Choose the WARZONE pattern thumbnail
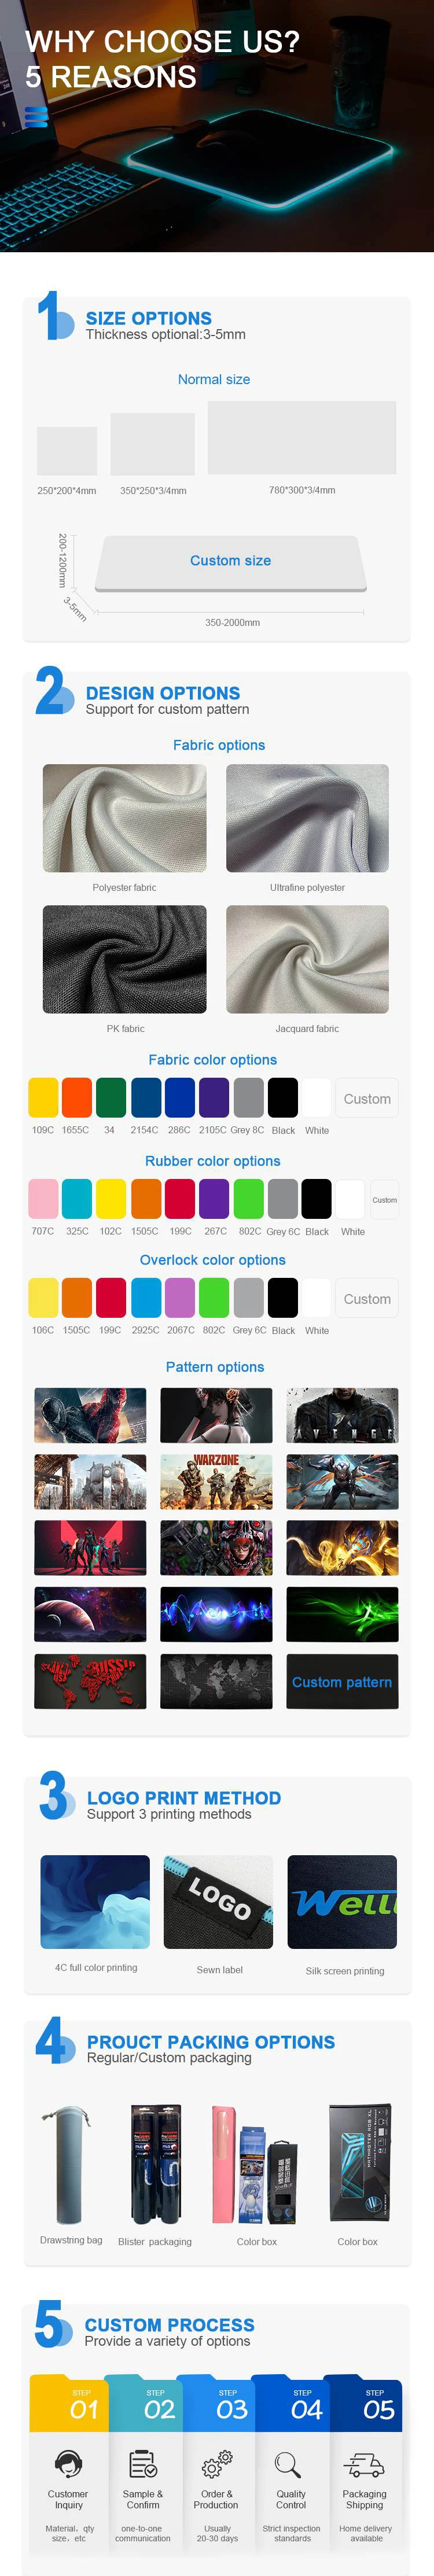The height and width of the screenshot is (2576, 434). [x=216, y=1481]
